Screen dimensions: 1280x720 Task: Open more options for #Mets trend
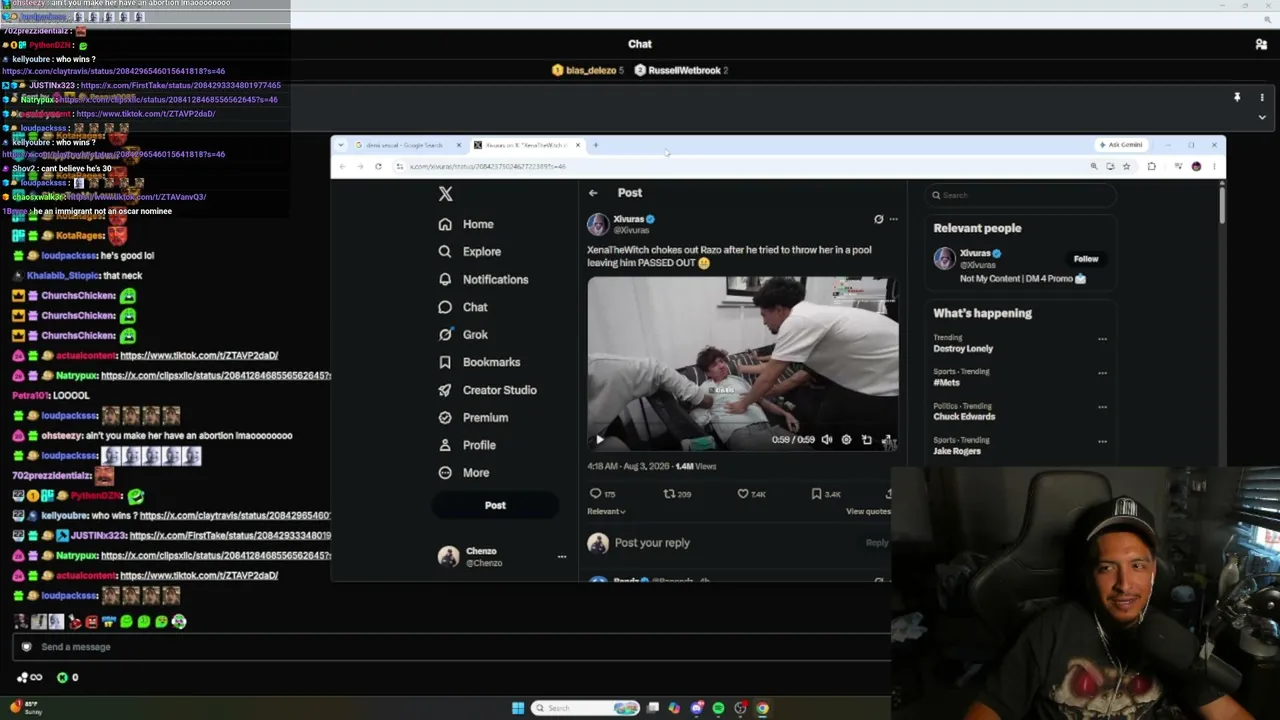coord(1103,373)
